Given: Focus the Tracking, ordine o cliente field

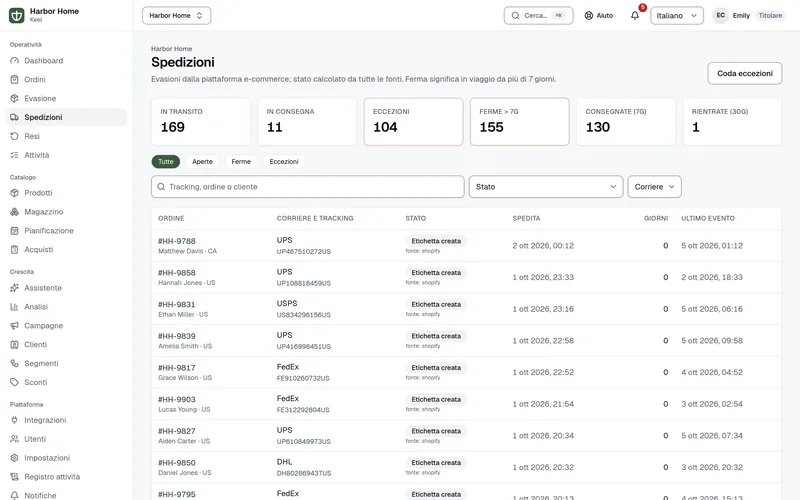Looking at the screenshot, I should pyautogui.click(x=308, y=187).
